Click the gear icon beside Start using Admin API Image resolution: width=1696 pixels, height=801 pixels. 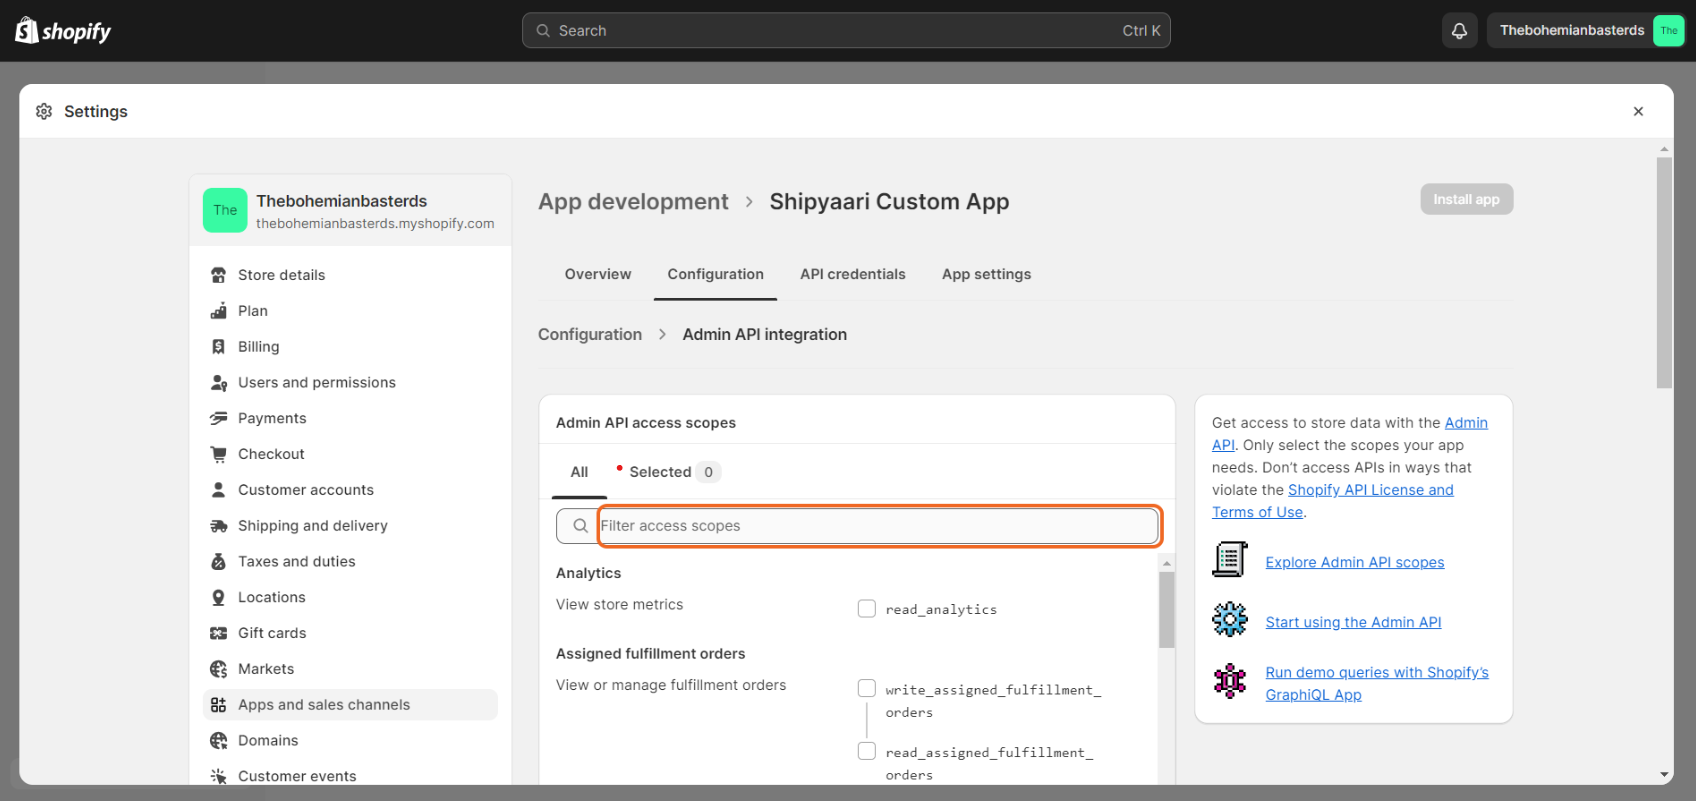pyautogui.click(x=1230, y=620)
